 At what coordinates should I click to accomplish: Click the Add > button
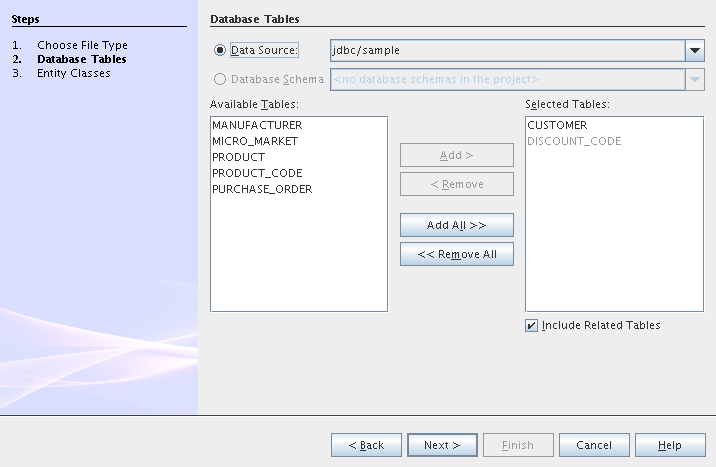pyautogui.click(x=457, y=155)
